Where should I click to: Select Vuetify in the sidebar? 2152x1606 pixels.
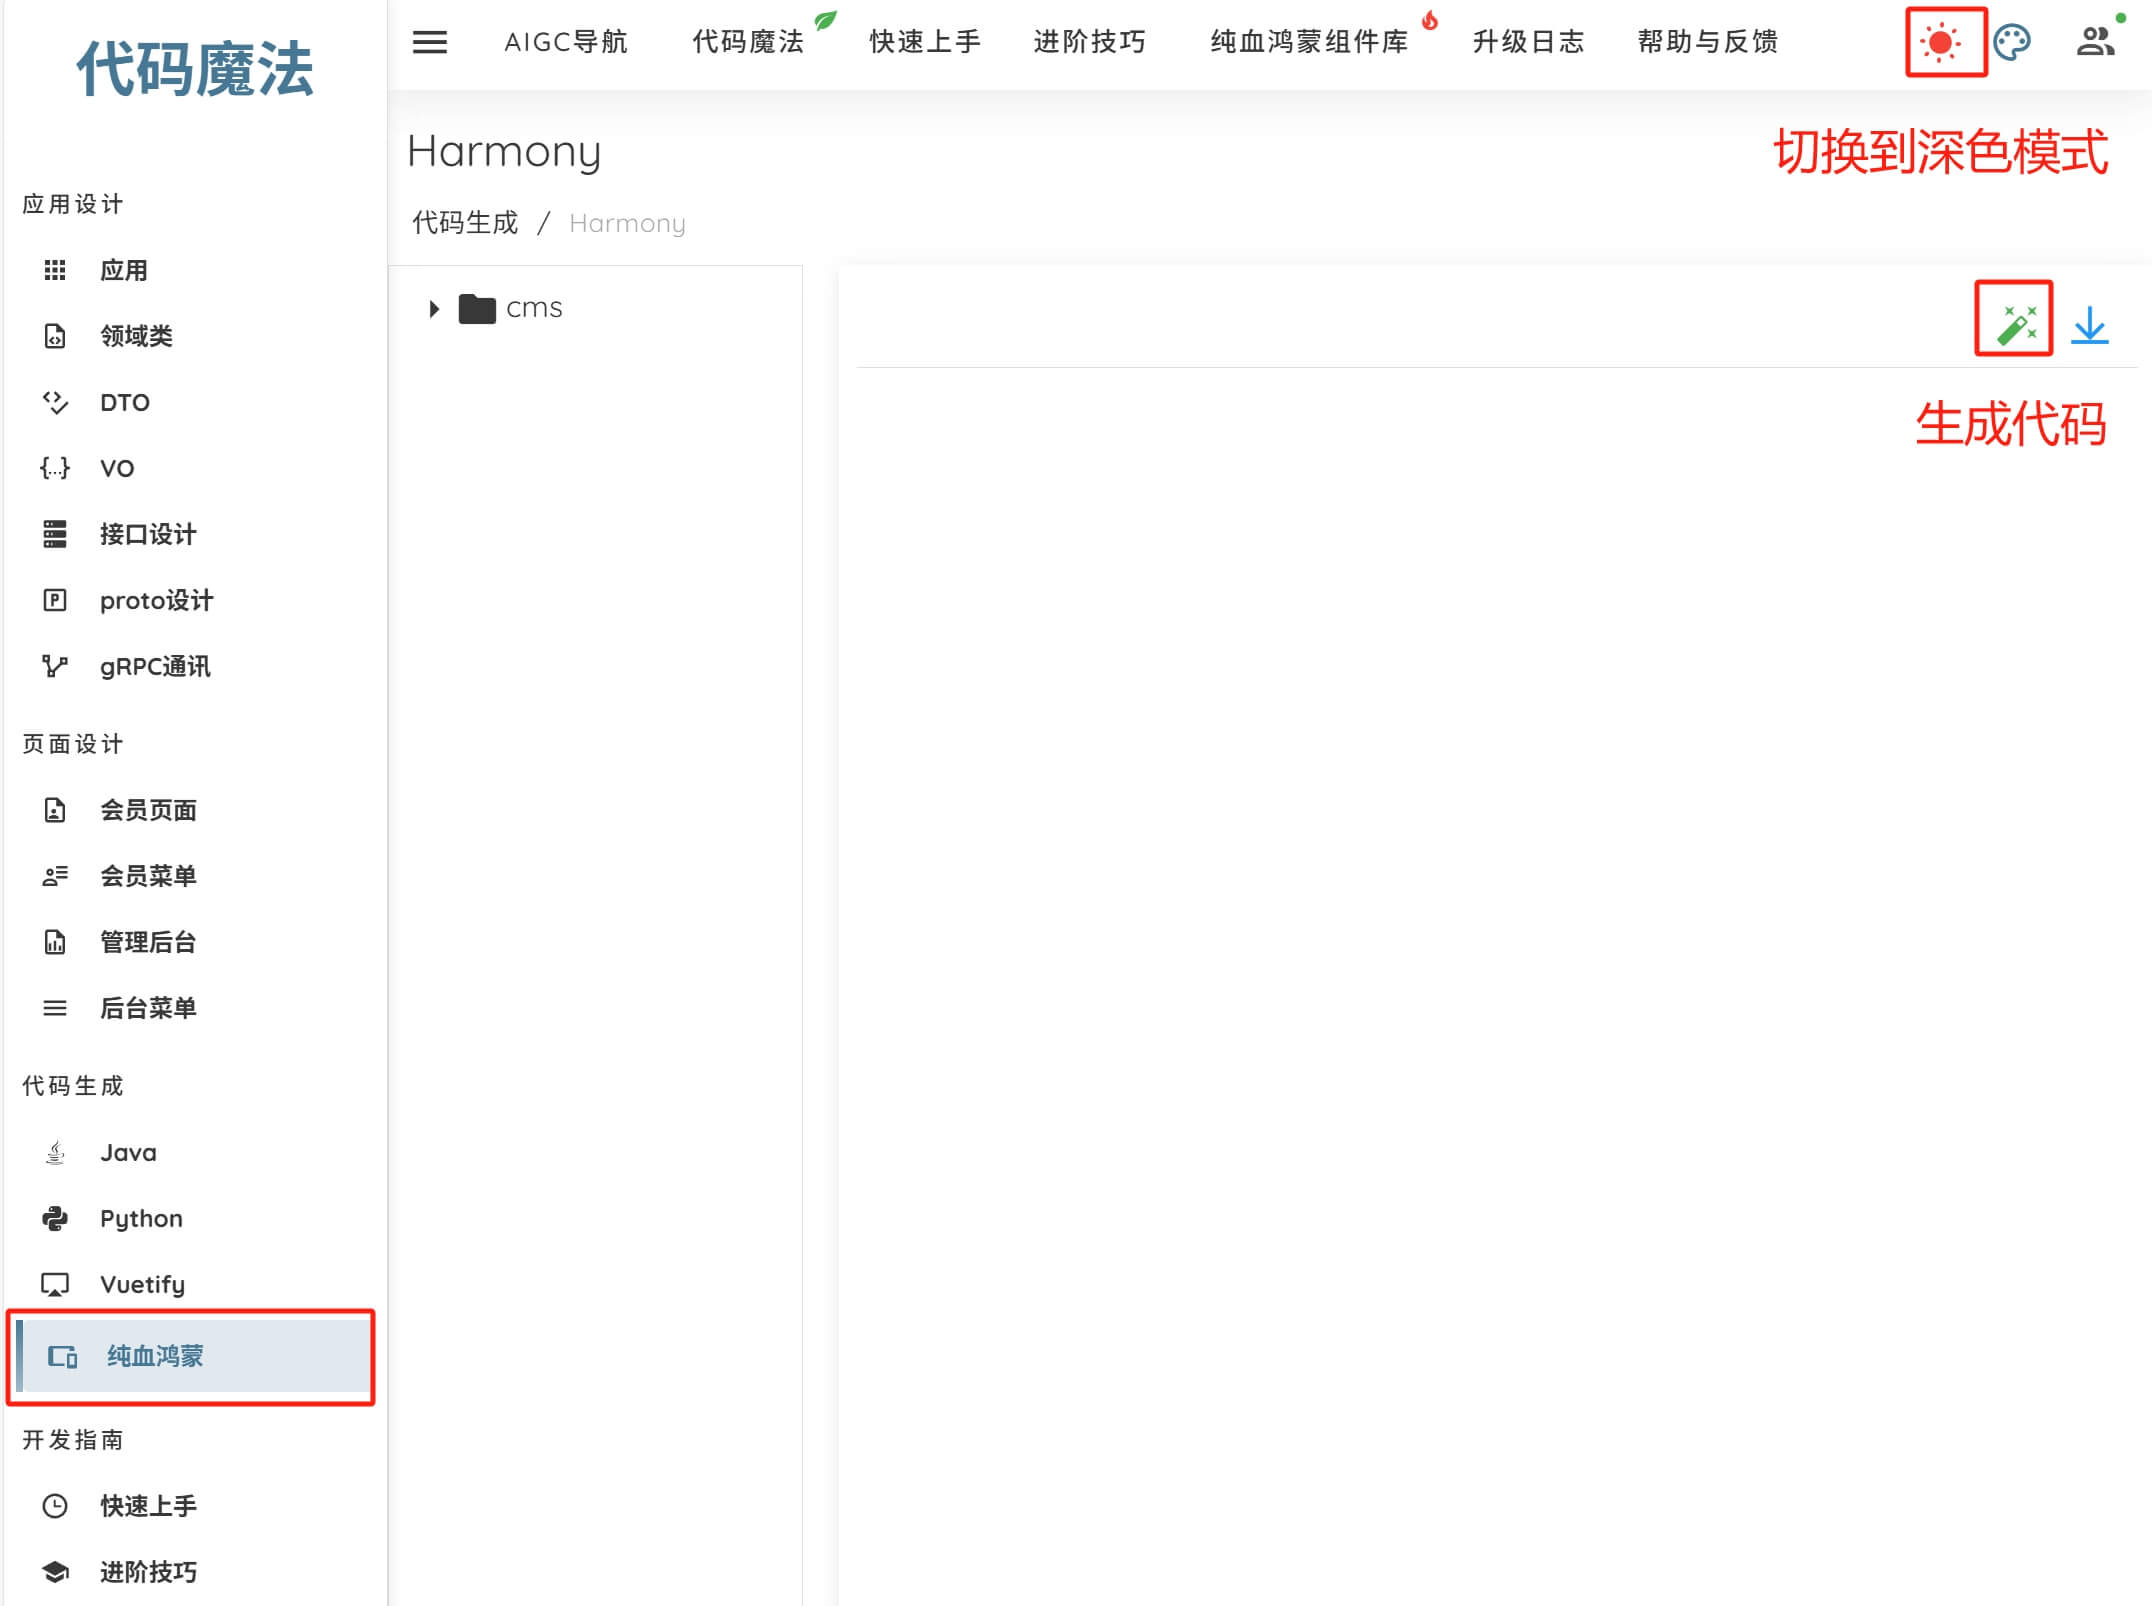pyautogui.click(x=142, y=1284)
